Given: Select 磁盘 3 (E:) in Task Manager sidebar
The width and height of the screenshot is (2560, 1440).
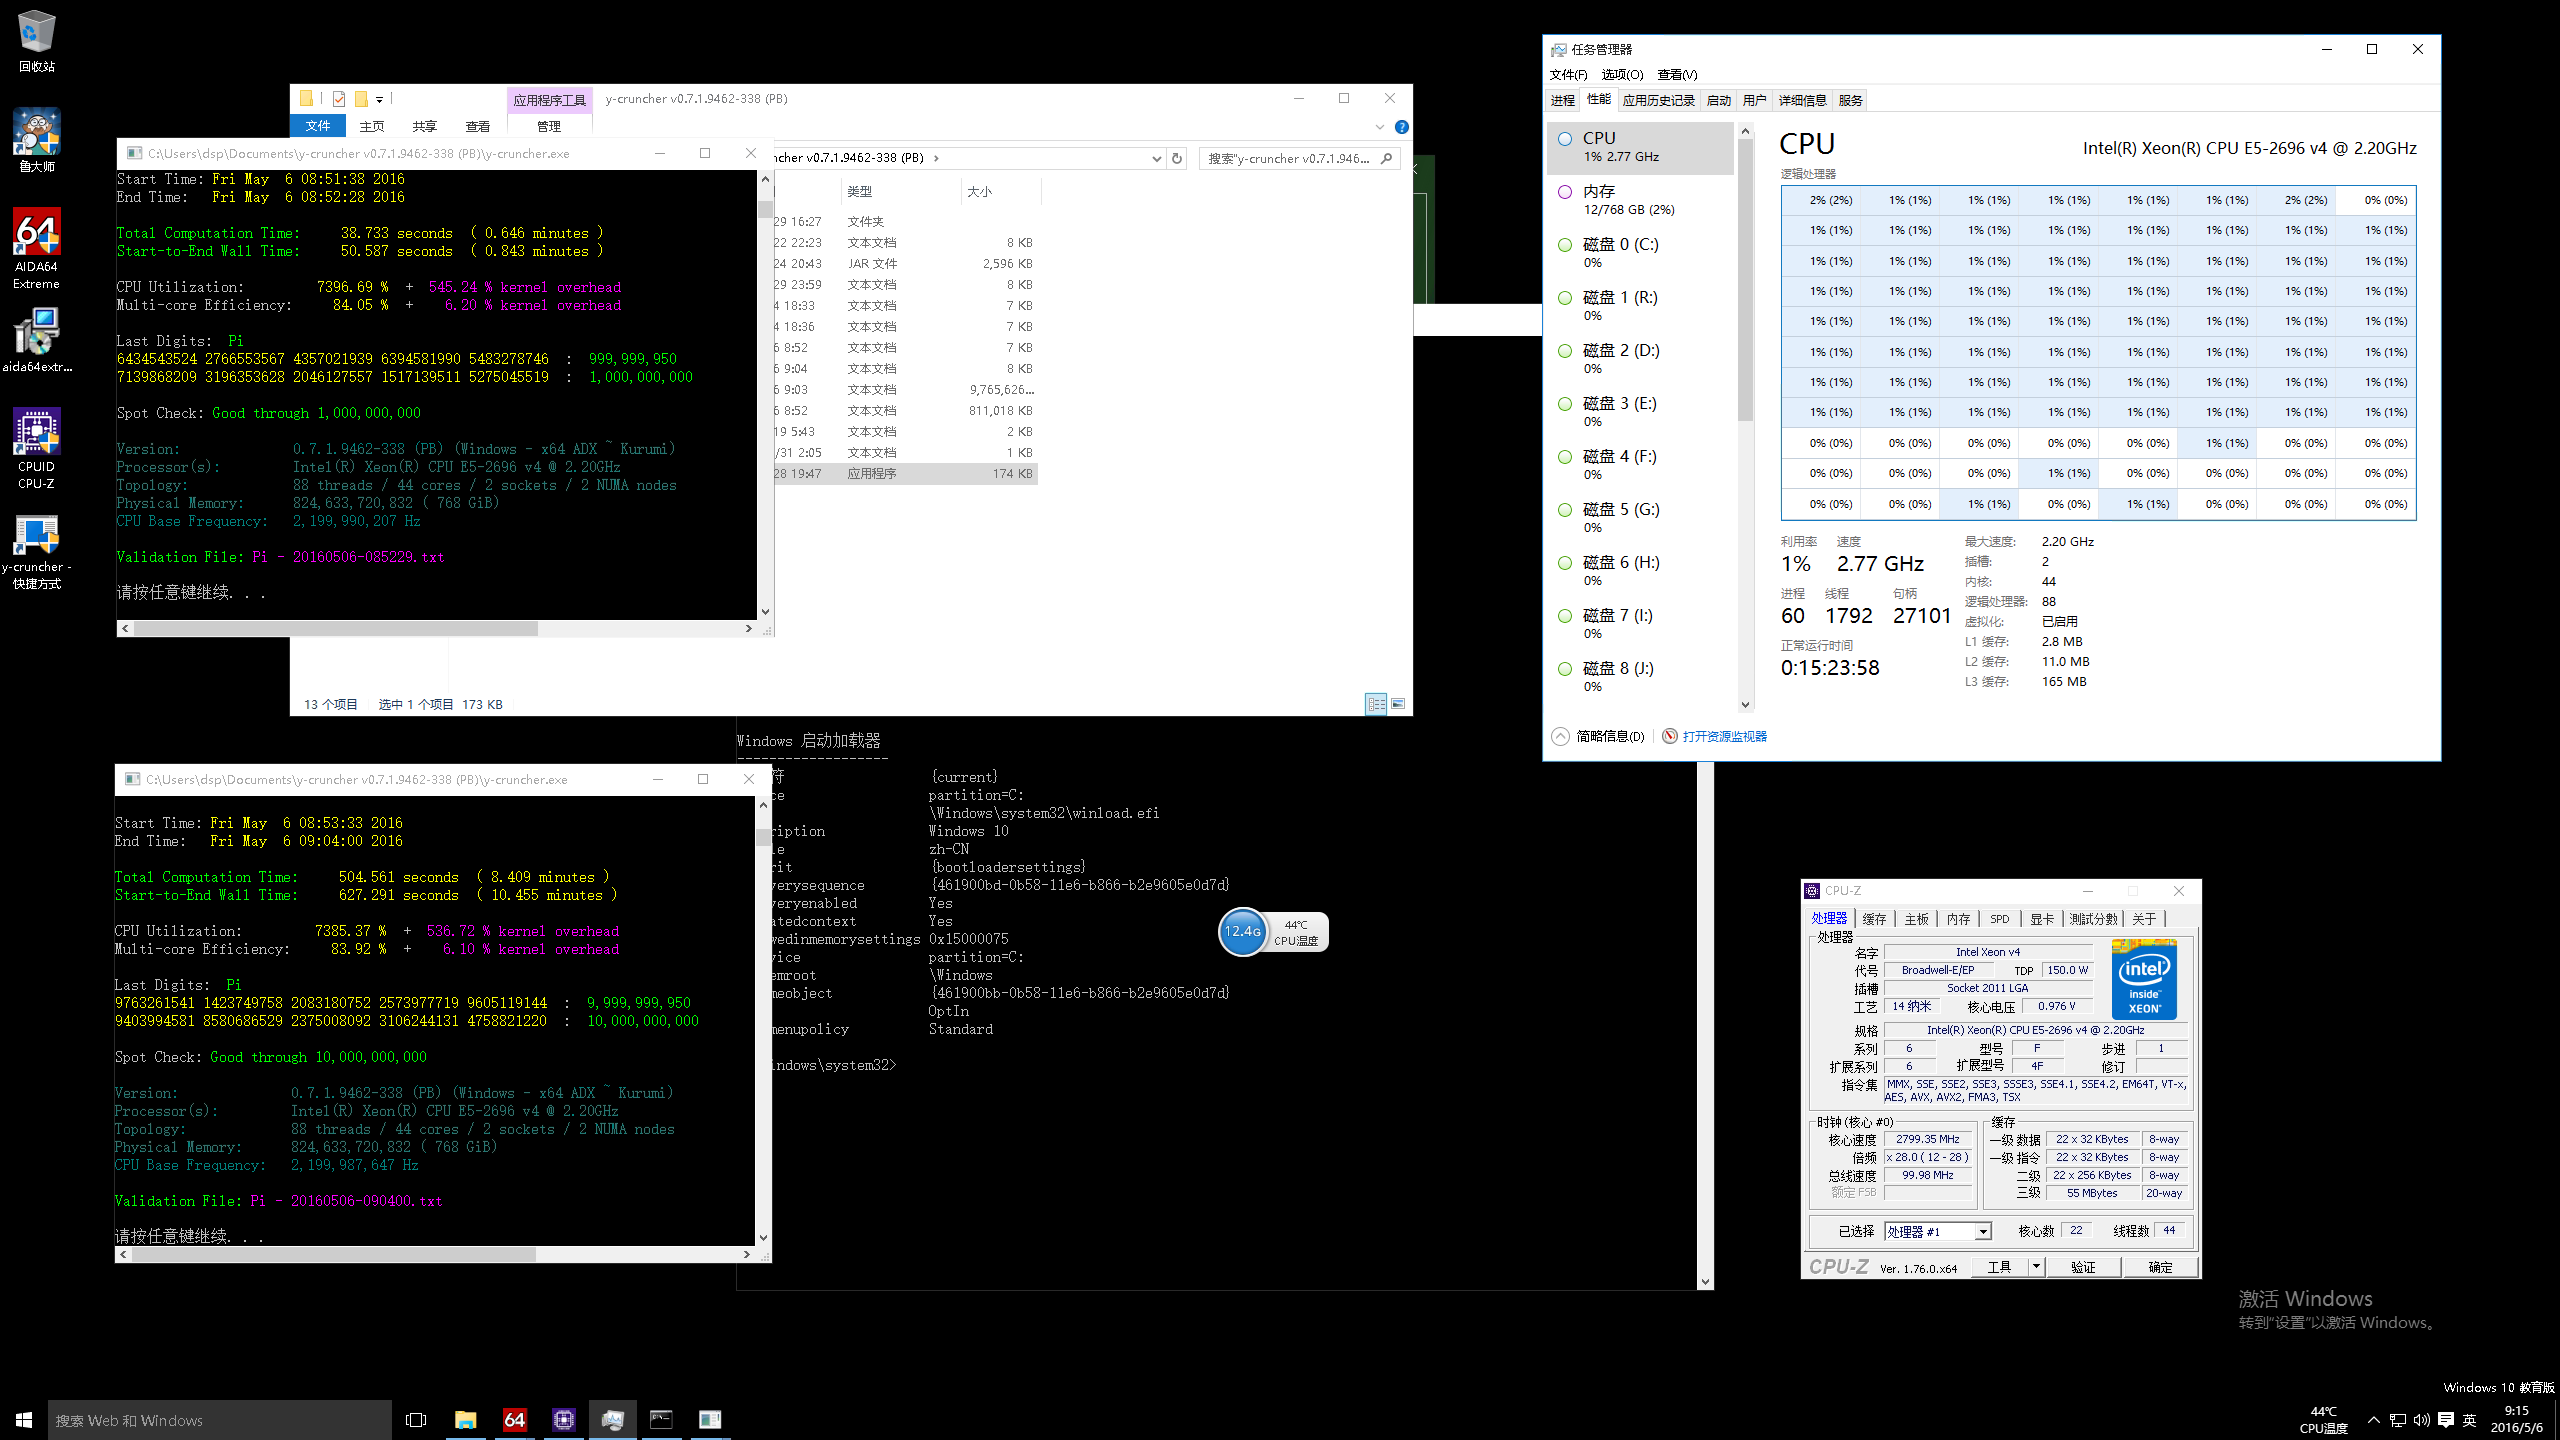Looking at the screenshot, I should (1641, 412).
